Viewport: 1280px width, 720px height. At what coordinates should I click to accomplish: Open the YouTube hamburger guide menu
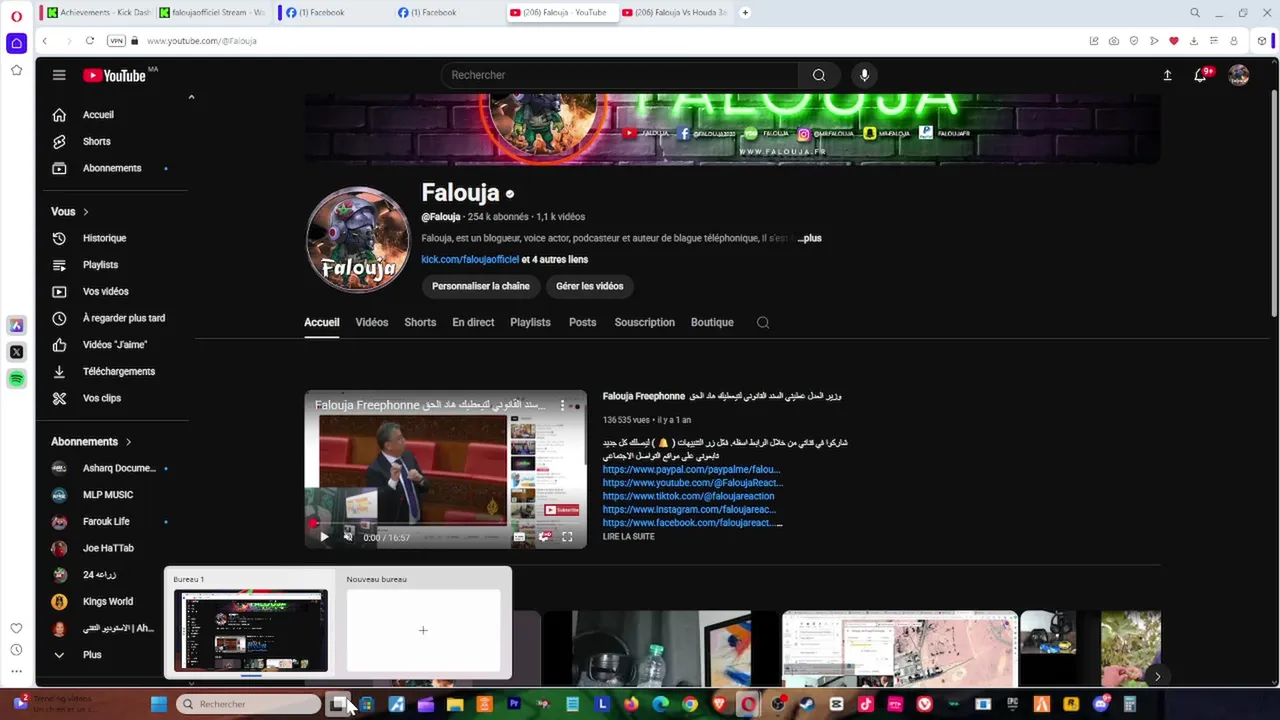pos(59,75)
